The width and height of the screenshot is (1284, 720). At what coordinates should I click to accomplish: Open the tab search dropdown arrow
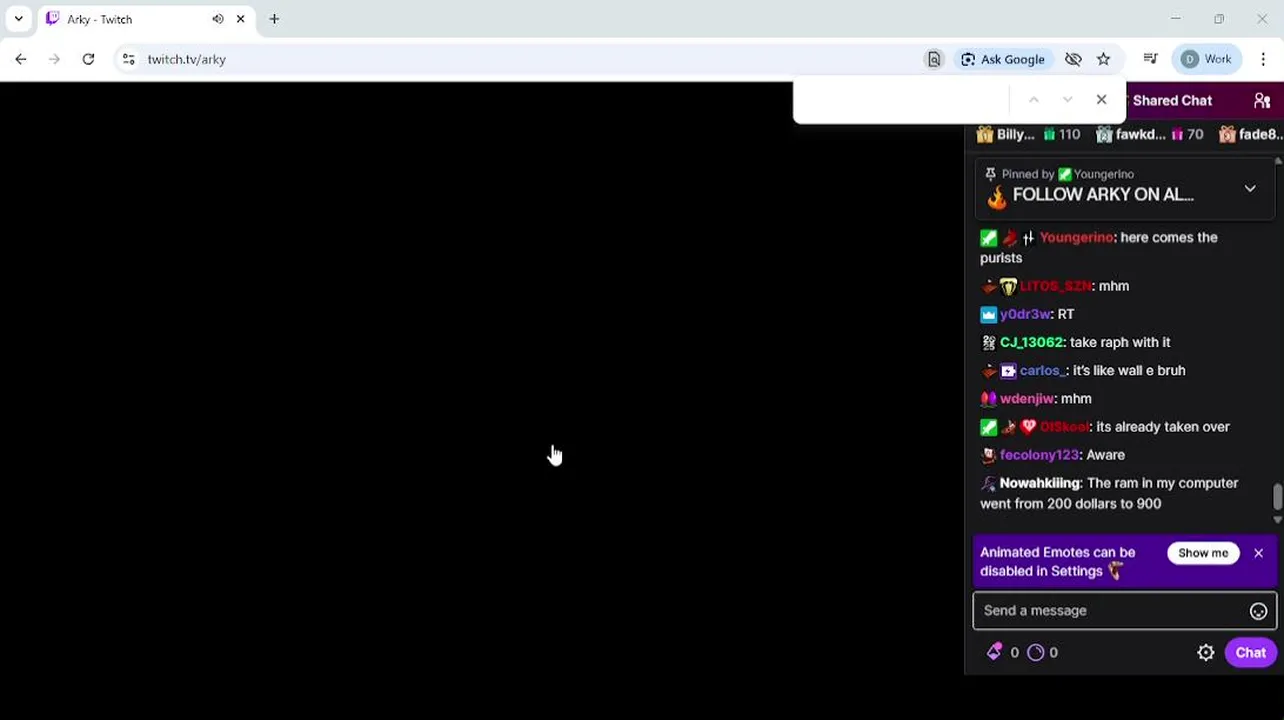click(18, 19)
